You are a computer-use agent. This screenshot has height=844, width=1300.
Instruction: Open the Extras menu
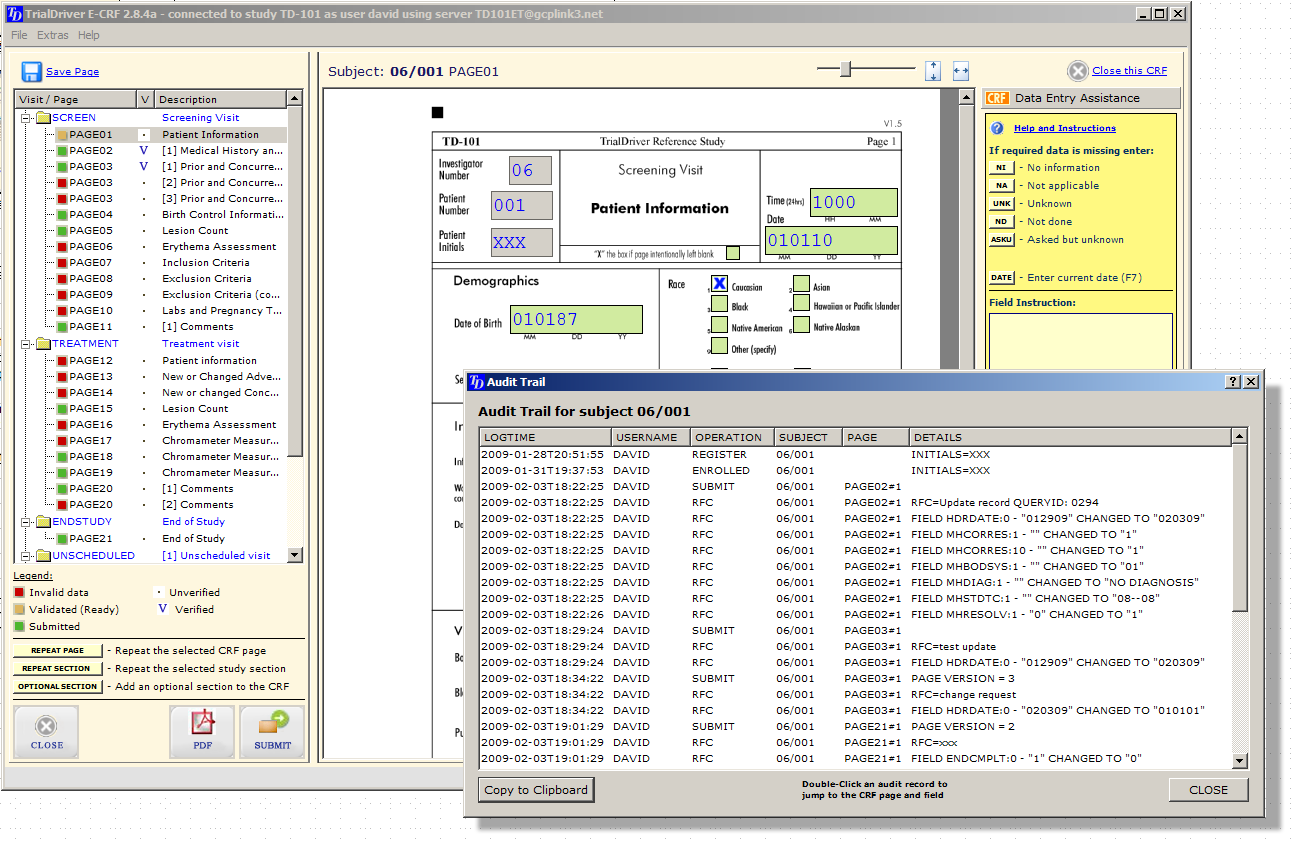click(53, 35)
